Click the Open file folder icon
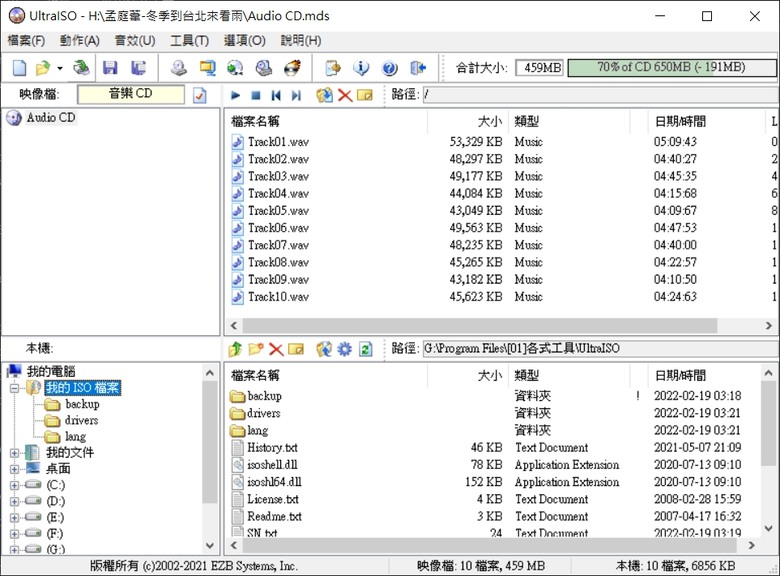The height and width of the screenshot is (576, 780). (x=44, y=67)
